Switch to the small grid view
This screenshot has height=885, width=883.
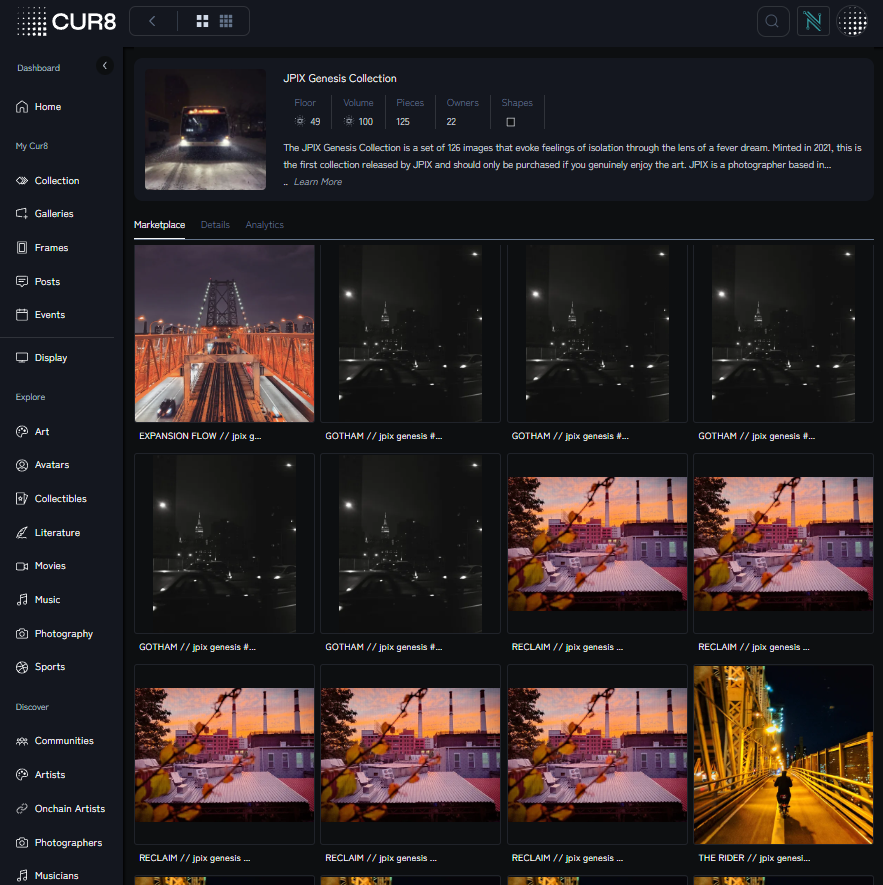[x=226, y=21]
